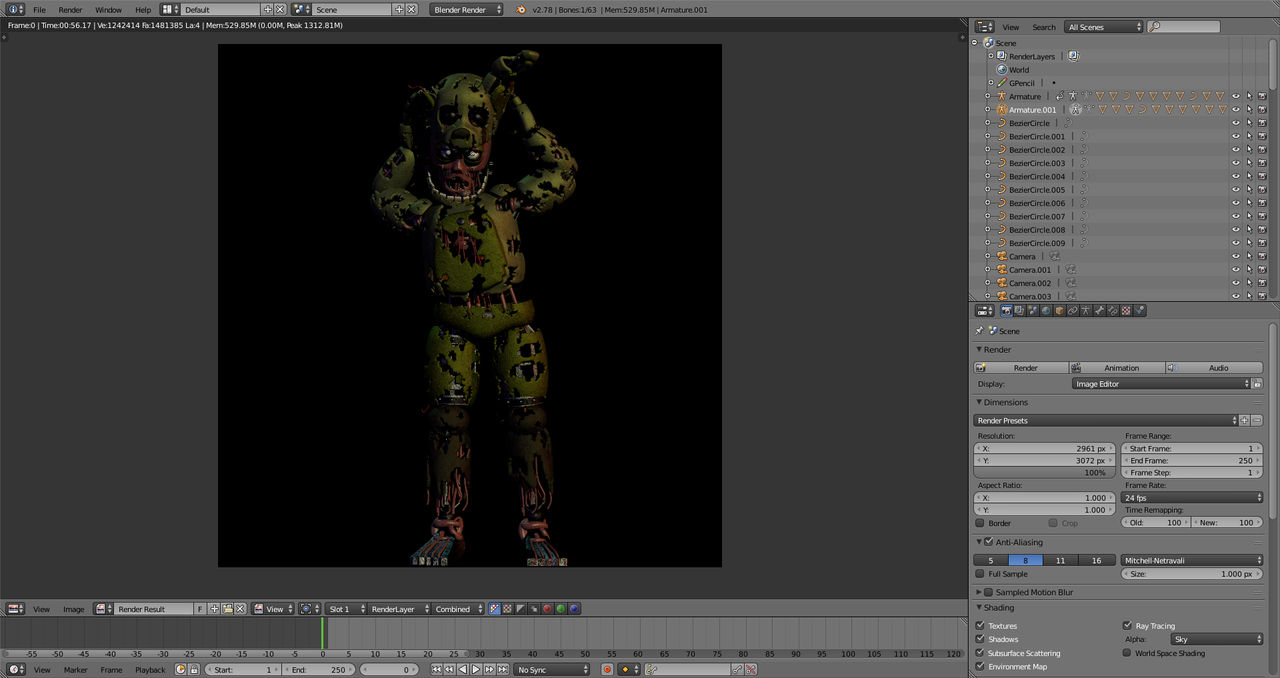Image resolution: width=1280 pixels, height=678 pixels.
Task: Select 16 anti-aliasing samples
Action: (x=1097, y=561)
